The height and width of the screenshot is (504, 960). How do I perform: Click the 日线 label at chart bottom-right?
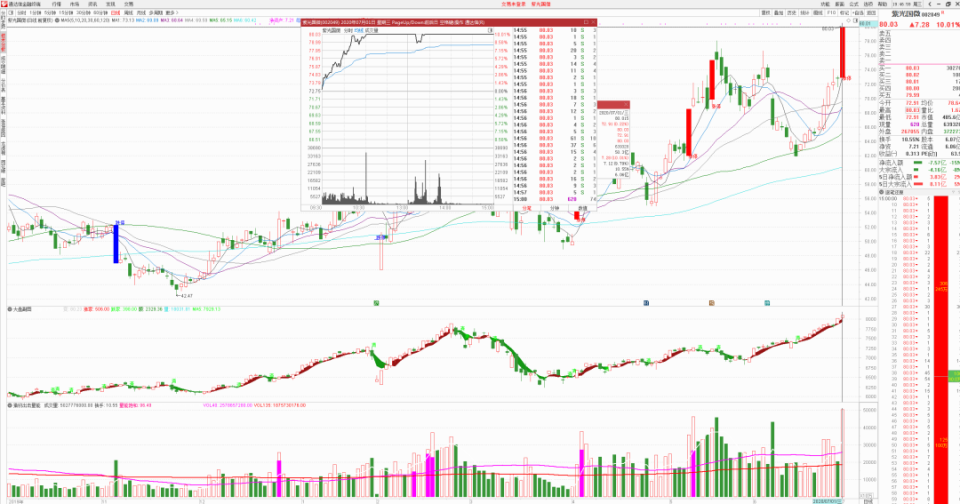[x=868, y=501]
